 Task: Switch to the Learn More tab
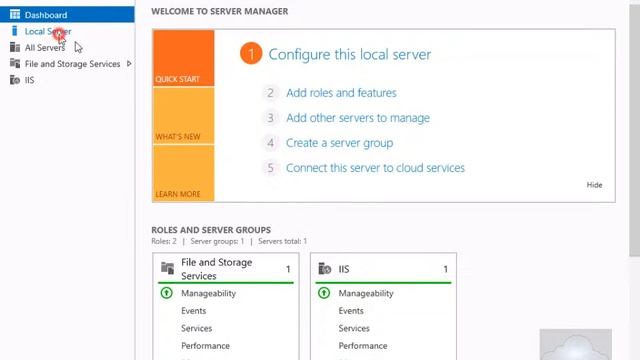184,173
